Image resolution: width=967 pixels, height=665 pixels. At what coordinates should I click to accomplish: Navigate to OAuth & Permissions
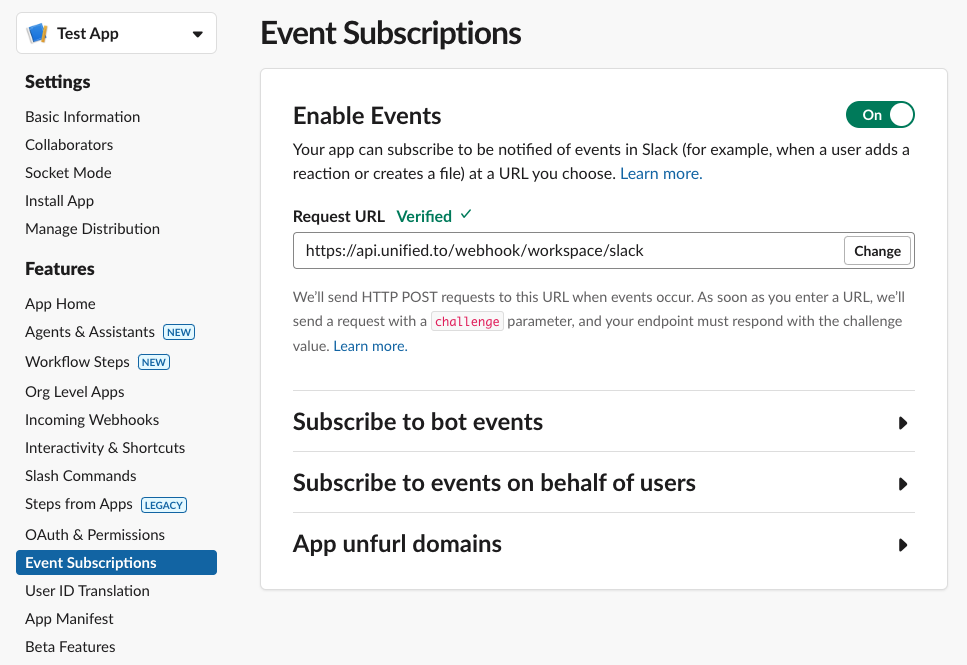(95, 535)
